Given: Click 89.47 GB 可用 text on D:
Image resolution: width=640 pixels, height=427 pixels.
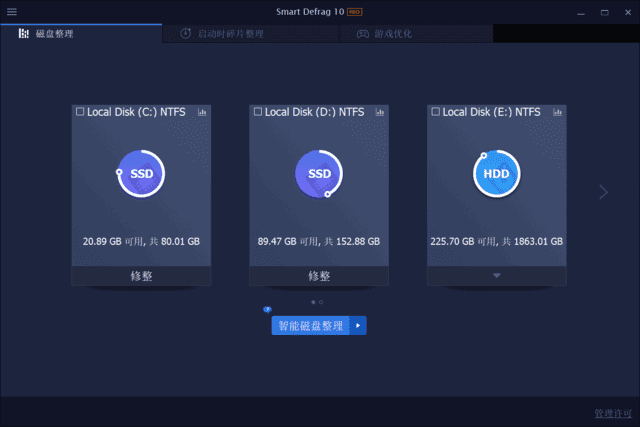Looking at the screenshot, I should [x=288, y=241].
